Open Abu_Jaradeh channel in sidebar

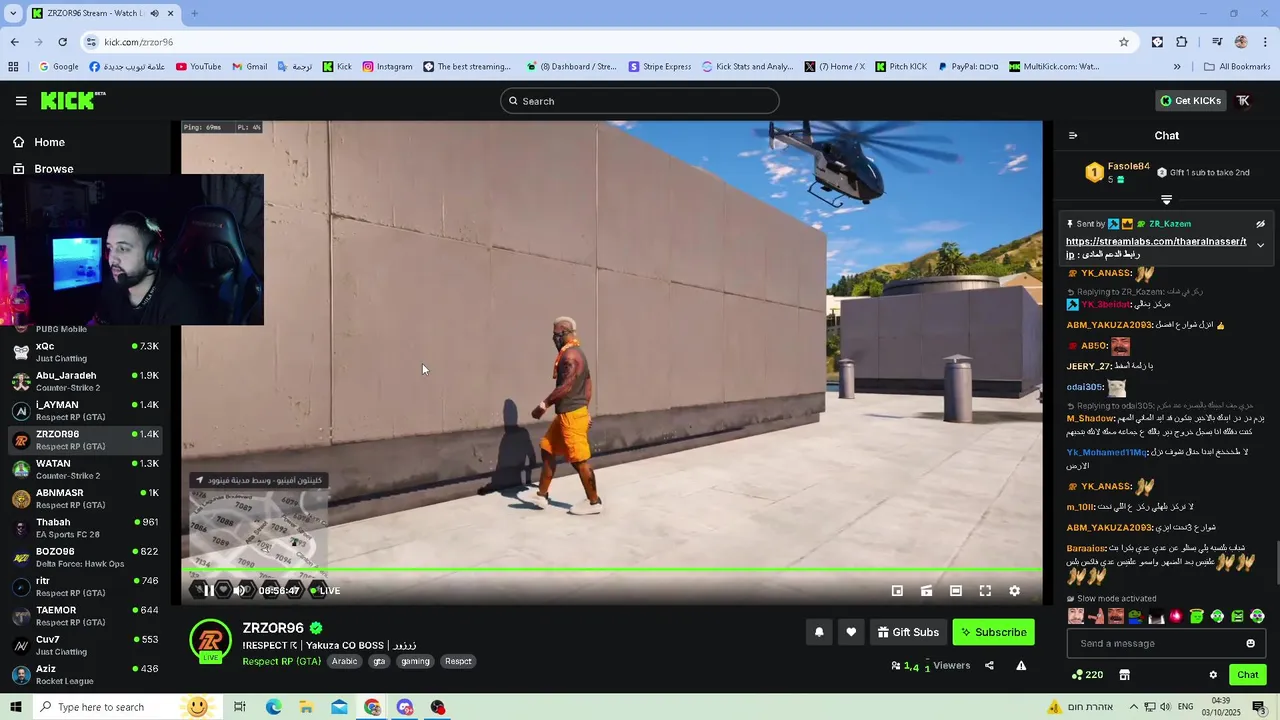[x=86, y=381]
